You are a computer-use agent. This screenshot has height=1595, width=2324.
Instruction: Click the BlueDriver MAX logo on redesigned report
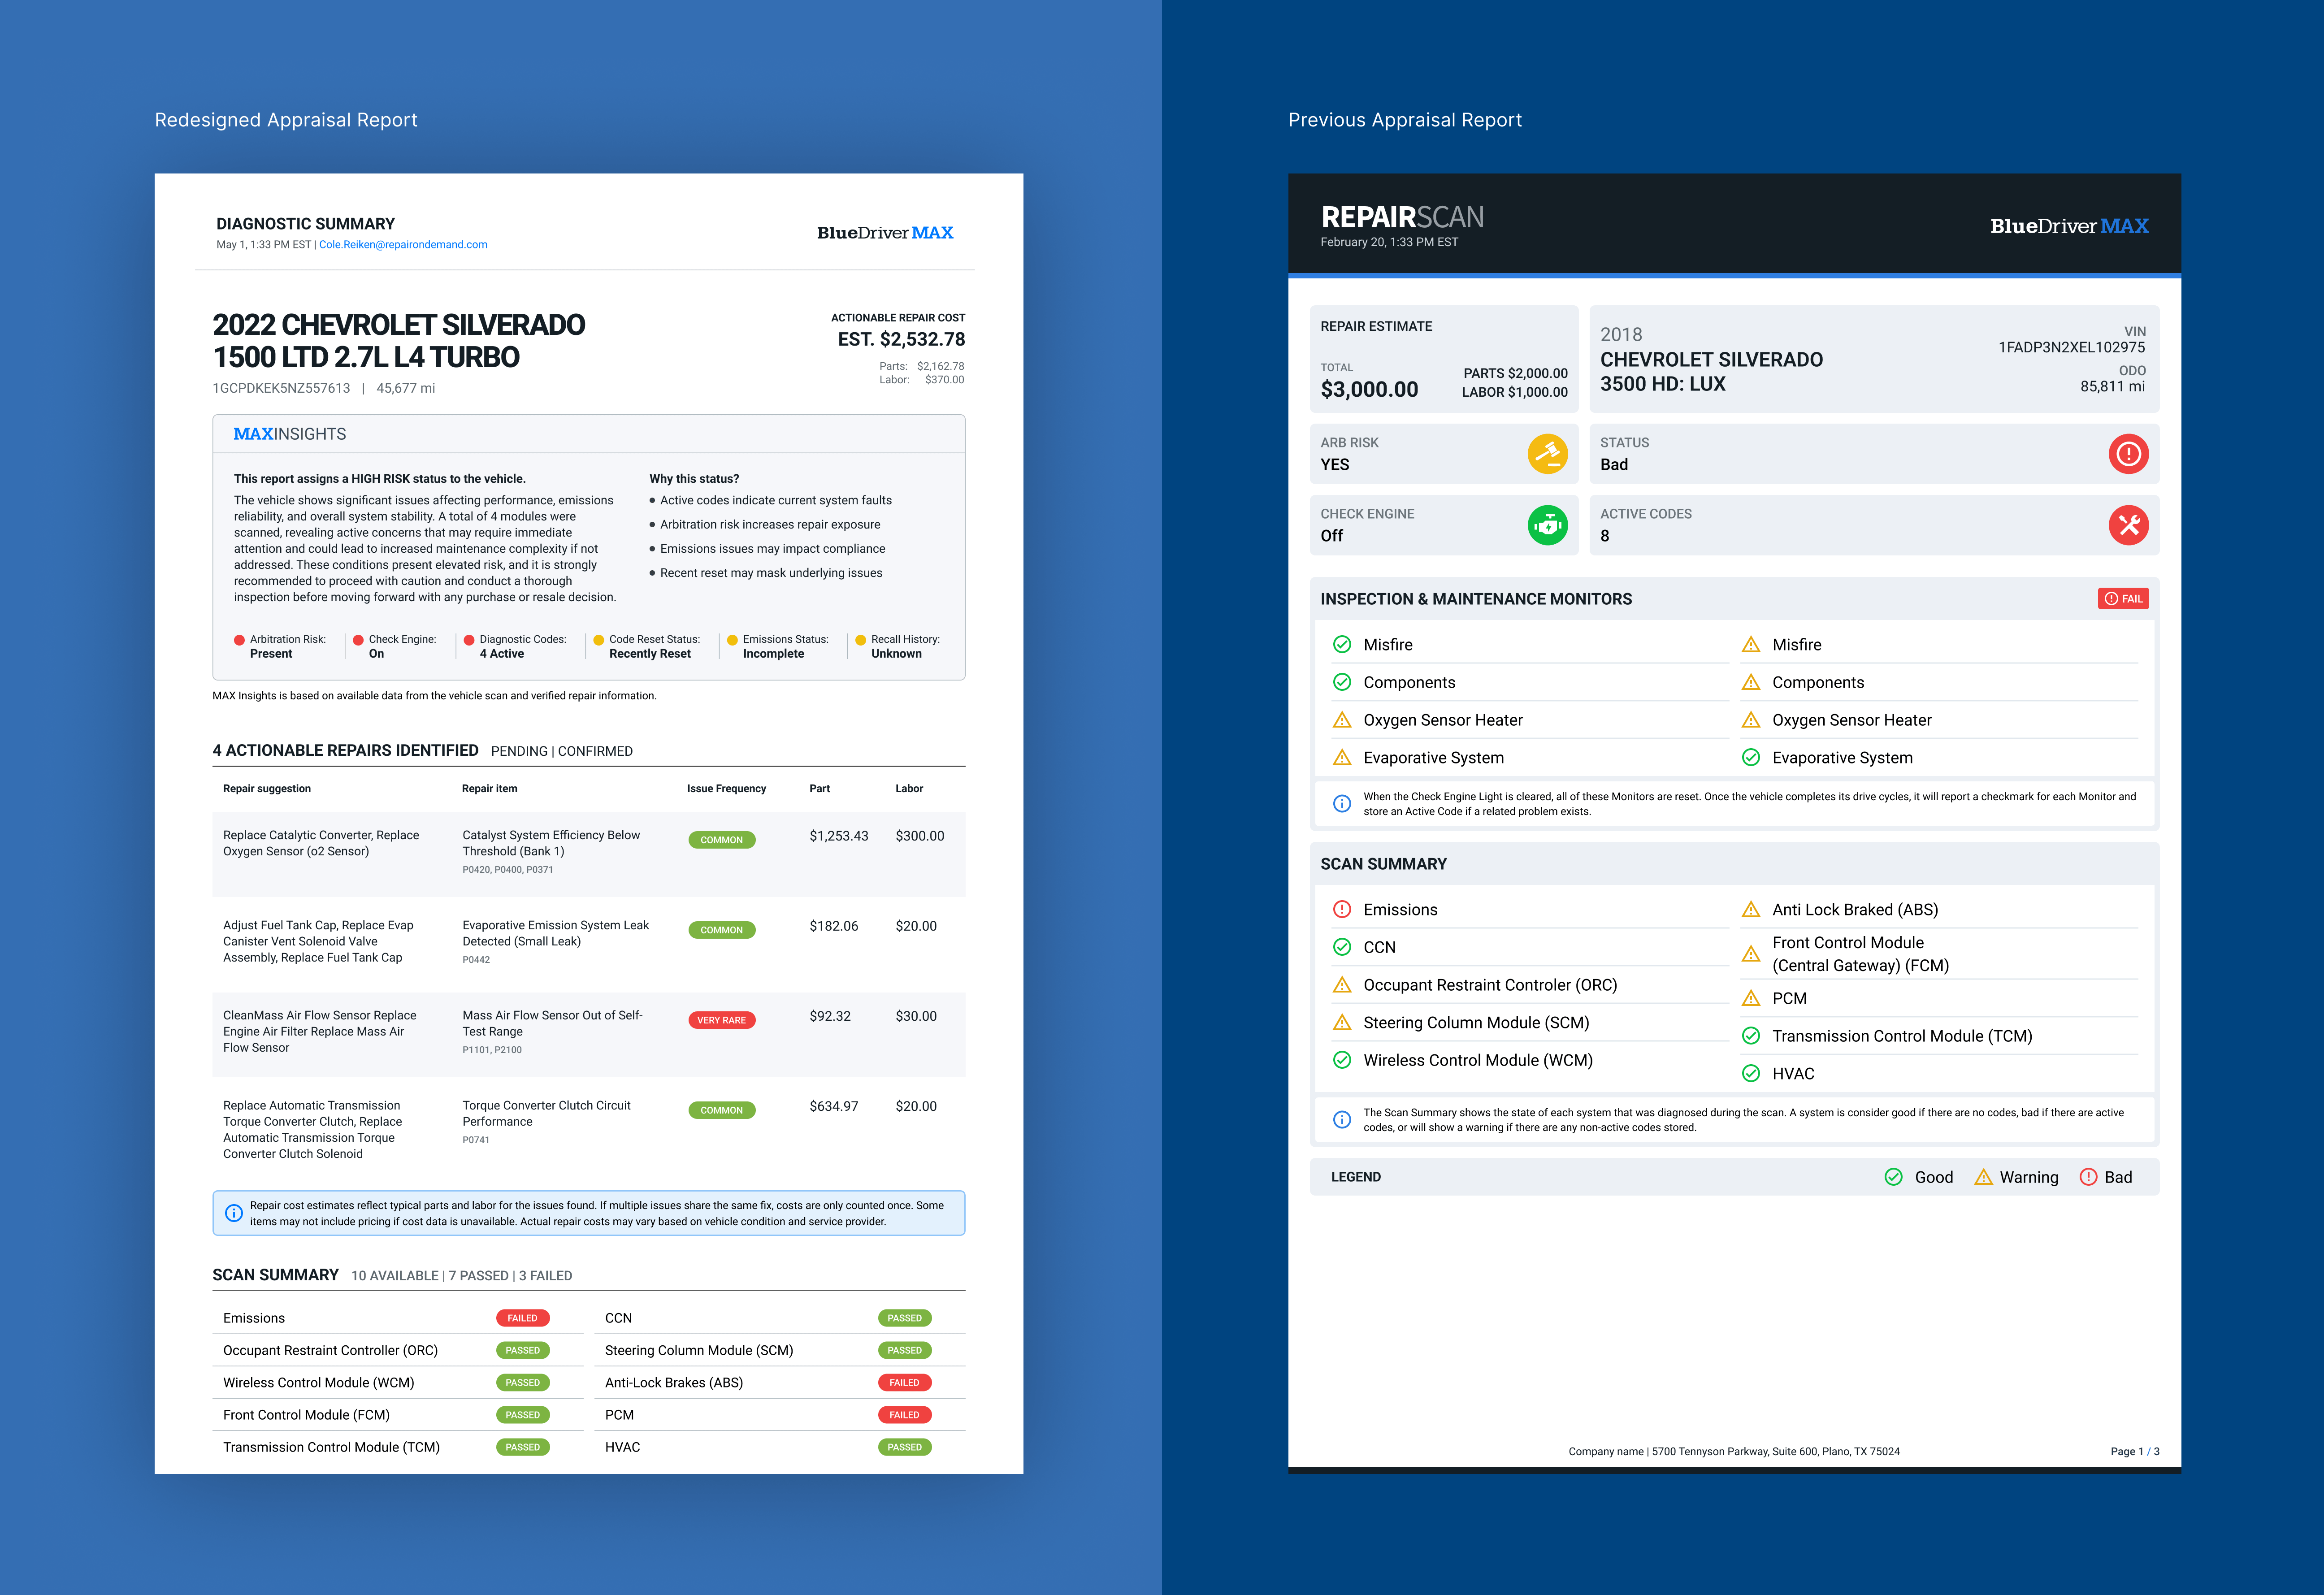885,233
